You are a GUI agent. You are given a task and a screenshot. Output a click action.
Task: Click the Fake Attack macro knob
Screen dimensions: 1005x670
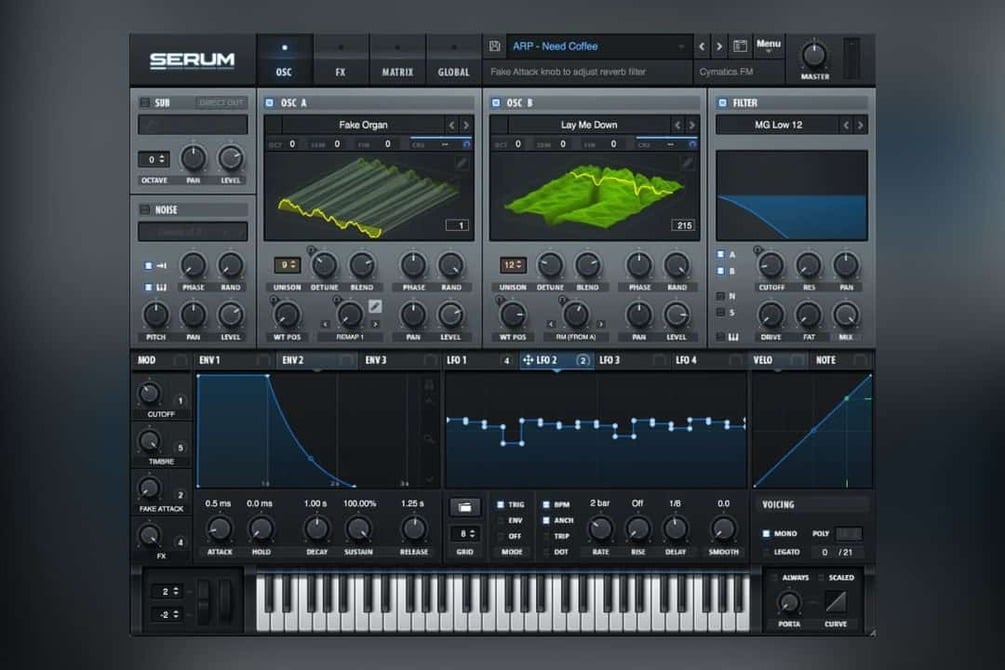pos(149,488)
